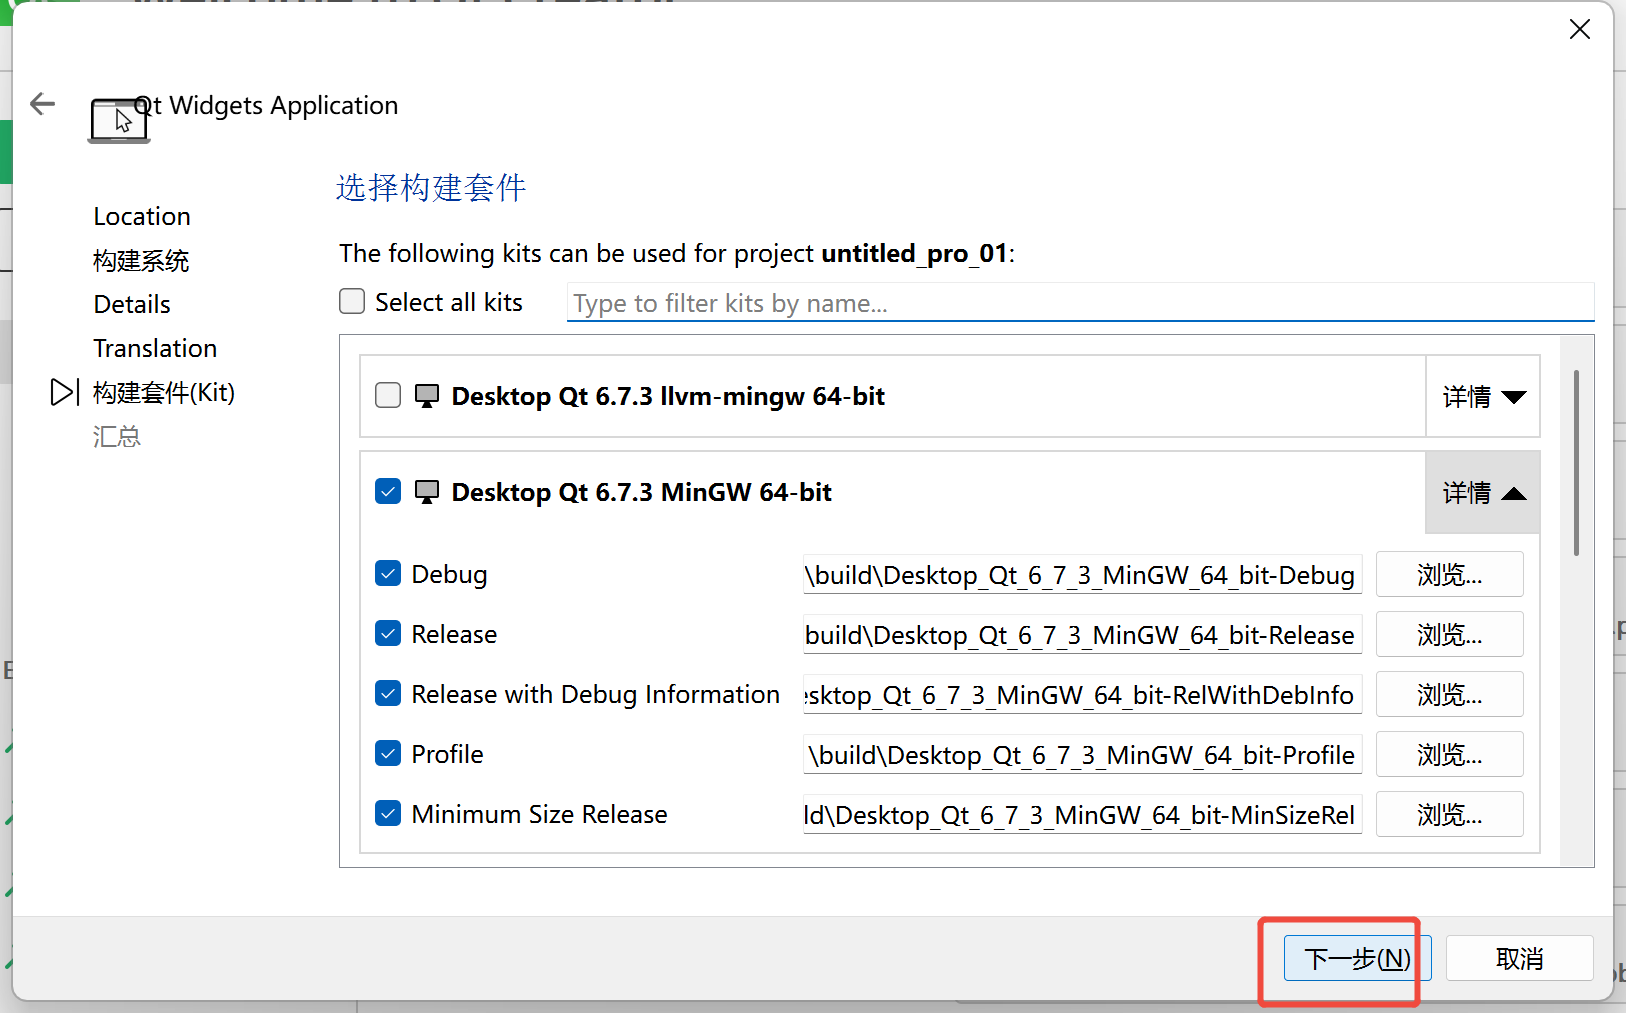Click the RelWithDebInfo build path field
Screen dimensions: 1626x1013
(1082, 695)
